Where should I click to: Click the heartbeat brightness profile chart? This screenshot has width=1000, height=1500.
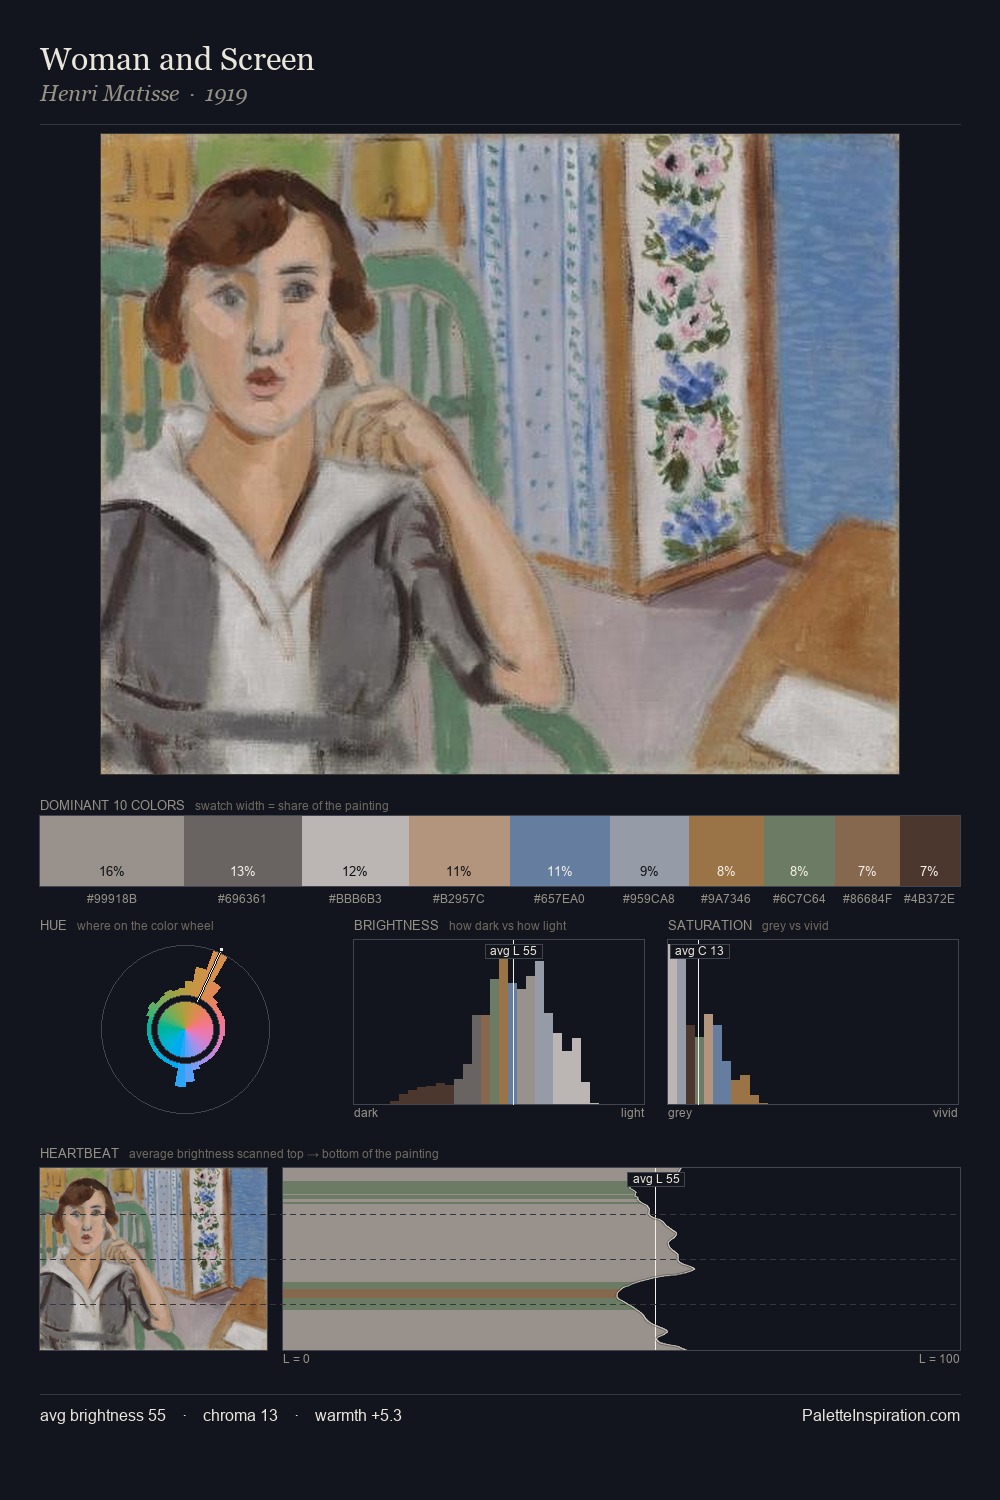pos(622,1259)
